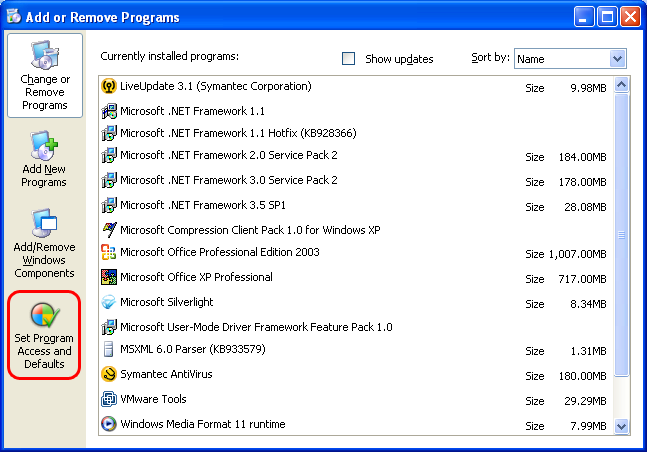Switch to Add New Programs
The width and height of the screenshot is (647, 452).
pyautogui.click(x=44, y=159)
